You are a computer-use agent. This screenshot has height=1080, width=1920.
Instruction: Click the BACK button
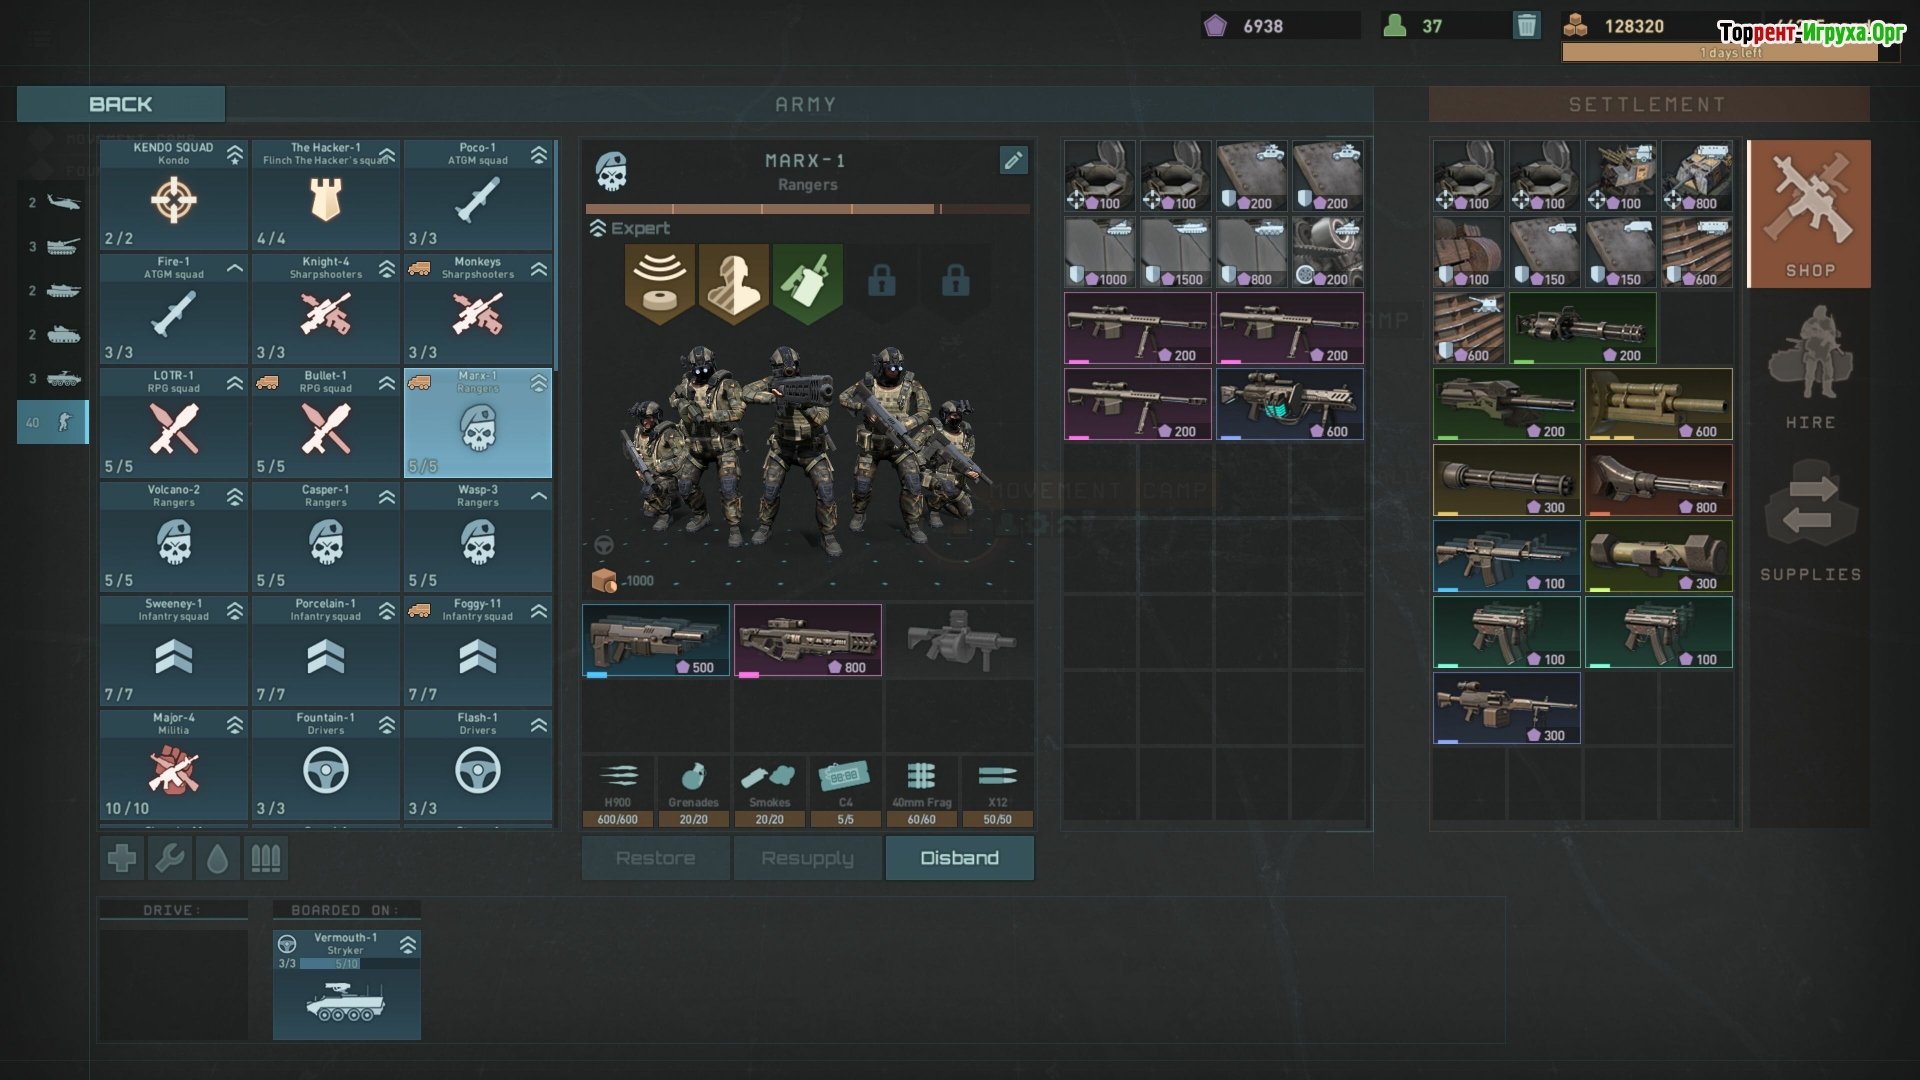pos(121,104)
